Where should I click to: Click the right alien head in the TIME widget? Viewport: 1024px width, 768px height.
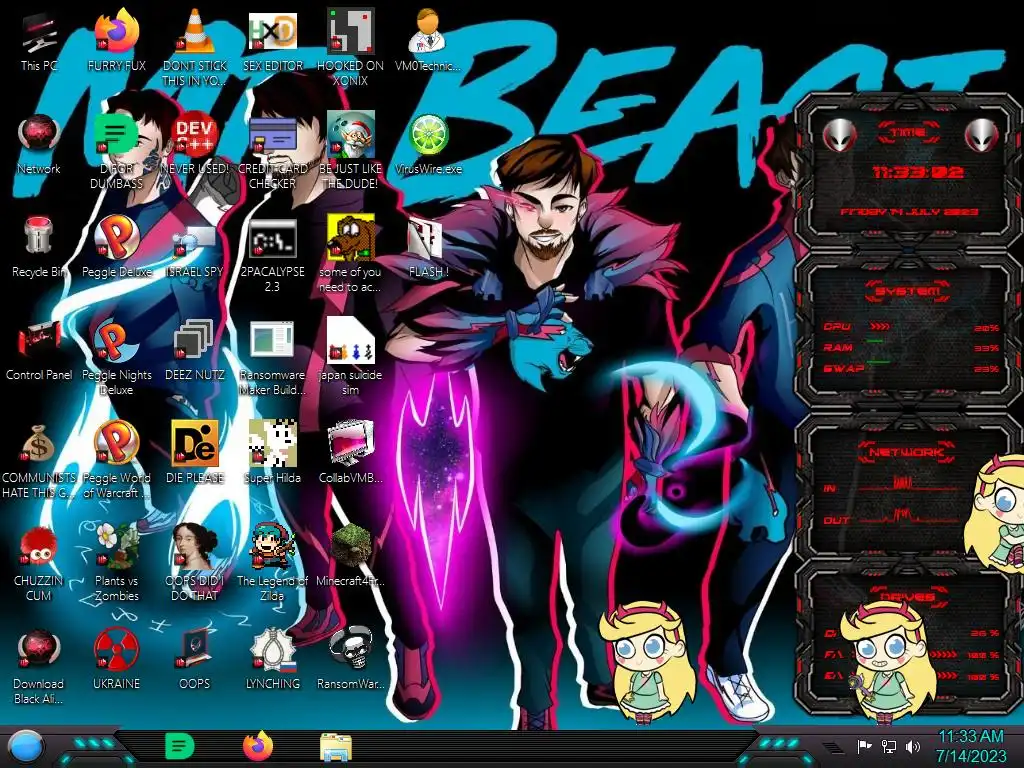[x=981, y=135]
